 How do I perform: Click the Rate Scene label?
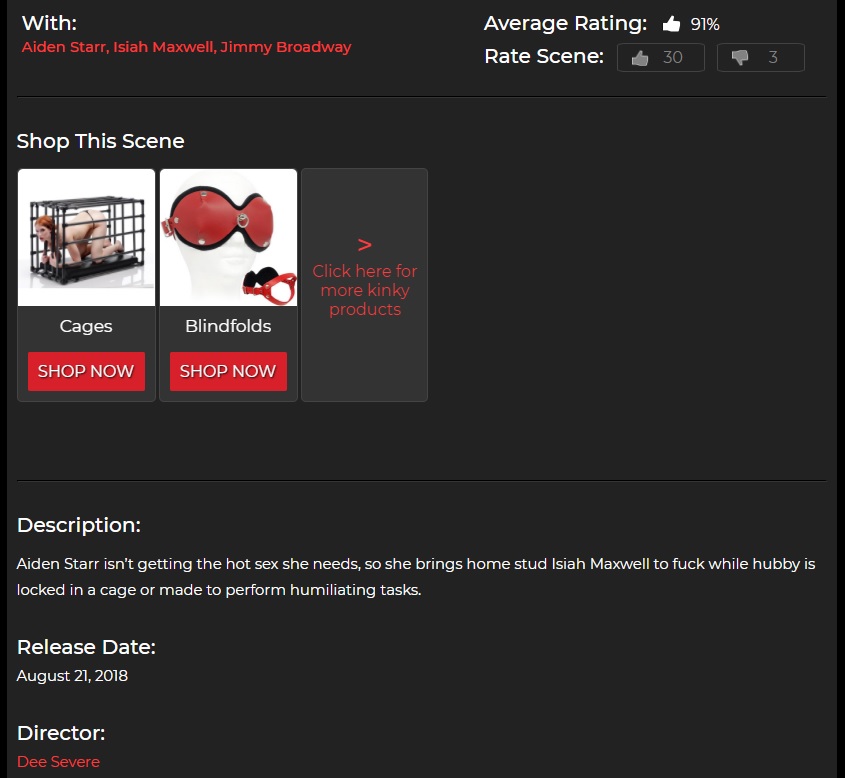click(x=544, y=56)
